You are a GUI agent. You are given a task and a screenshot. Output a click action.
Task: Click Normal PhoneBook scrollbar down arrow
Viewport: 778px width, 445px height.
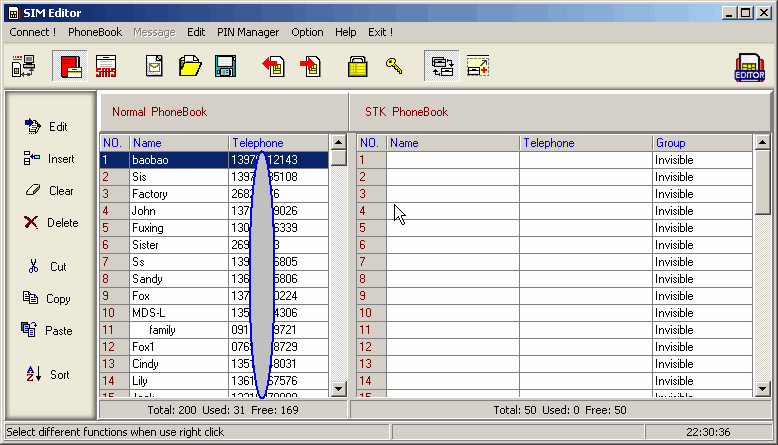338,388
